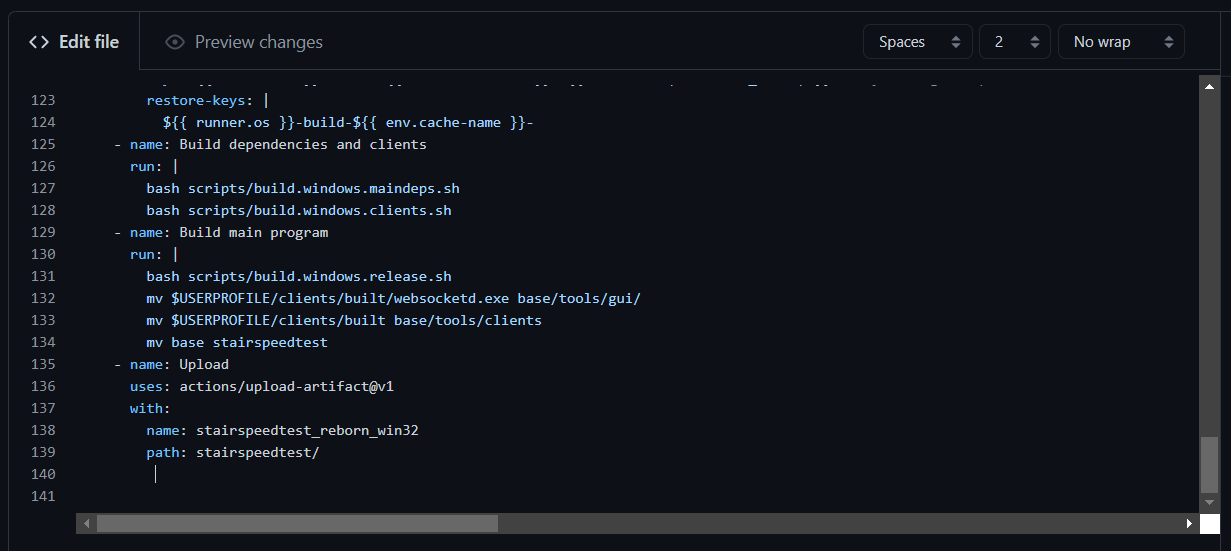Viewport: 1231px width, 551px height.
Task: Click line number 135 in gutter
Action: (43, 365)
